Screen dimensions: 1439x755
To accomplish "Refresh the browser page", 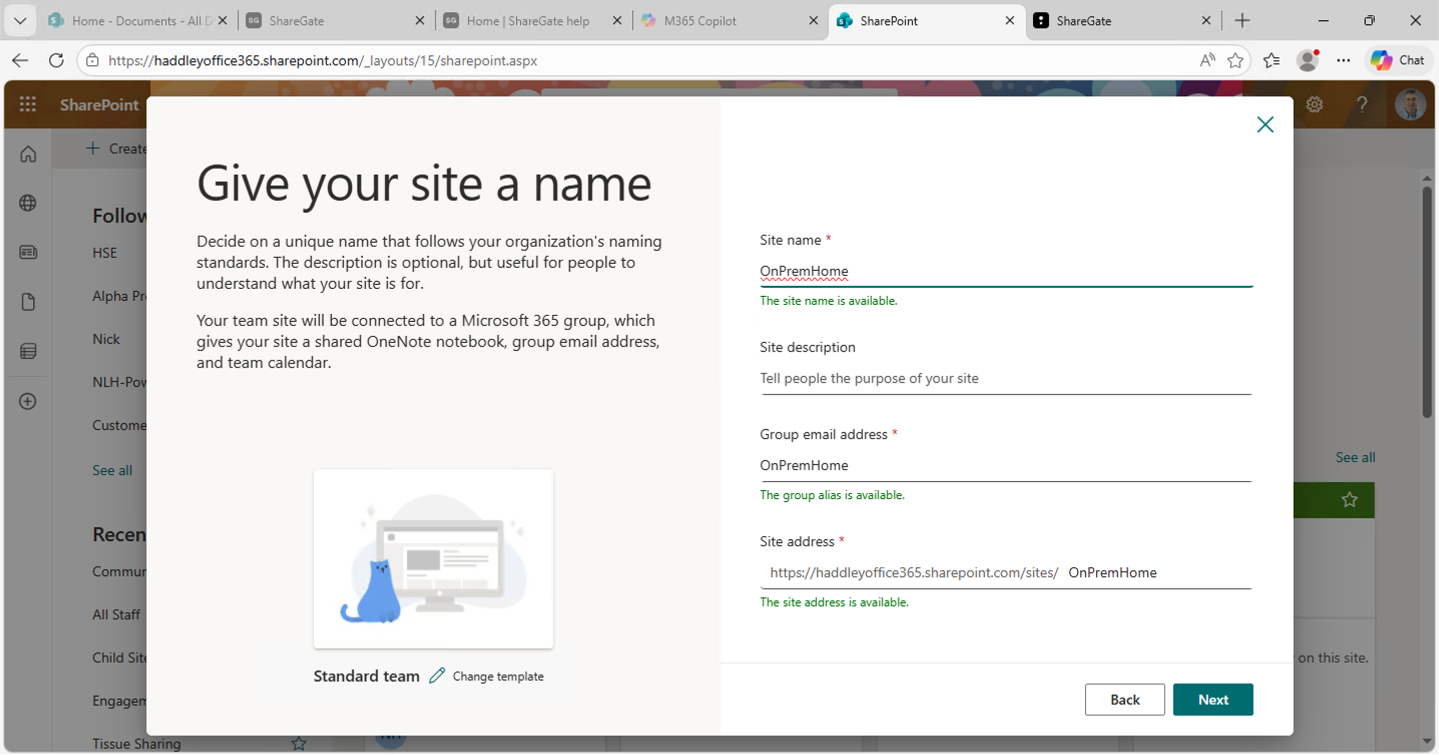I will point(56,60).
